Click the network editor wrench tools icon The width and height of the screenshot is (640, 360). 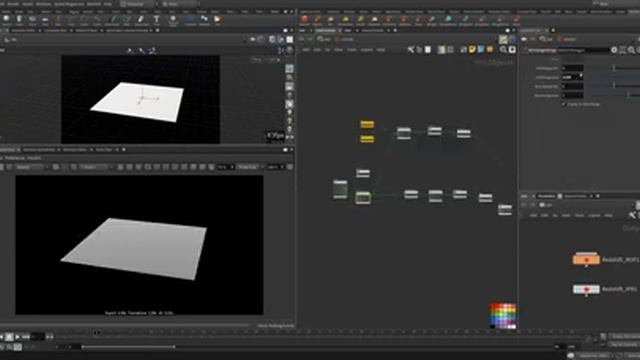click(x=411, y=49)
